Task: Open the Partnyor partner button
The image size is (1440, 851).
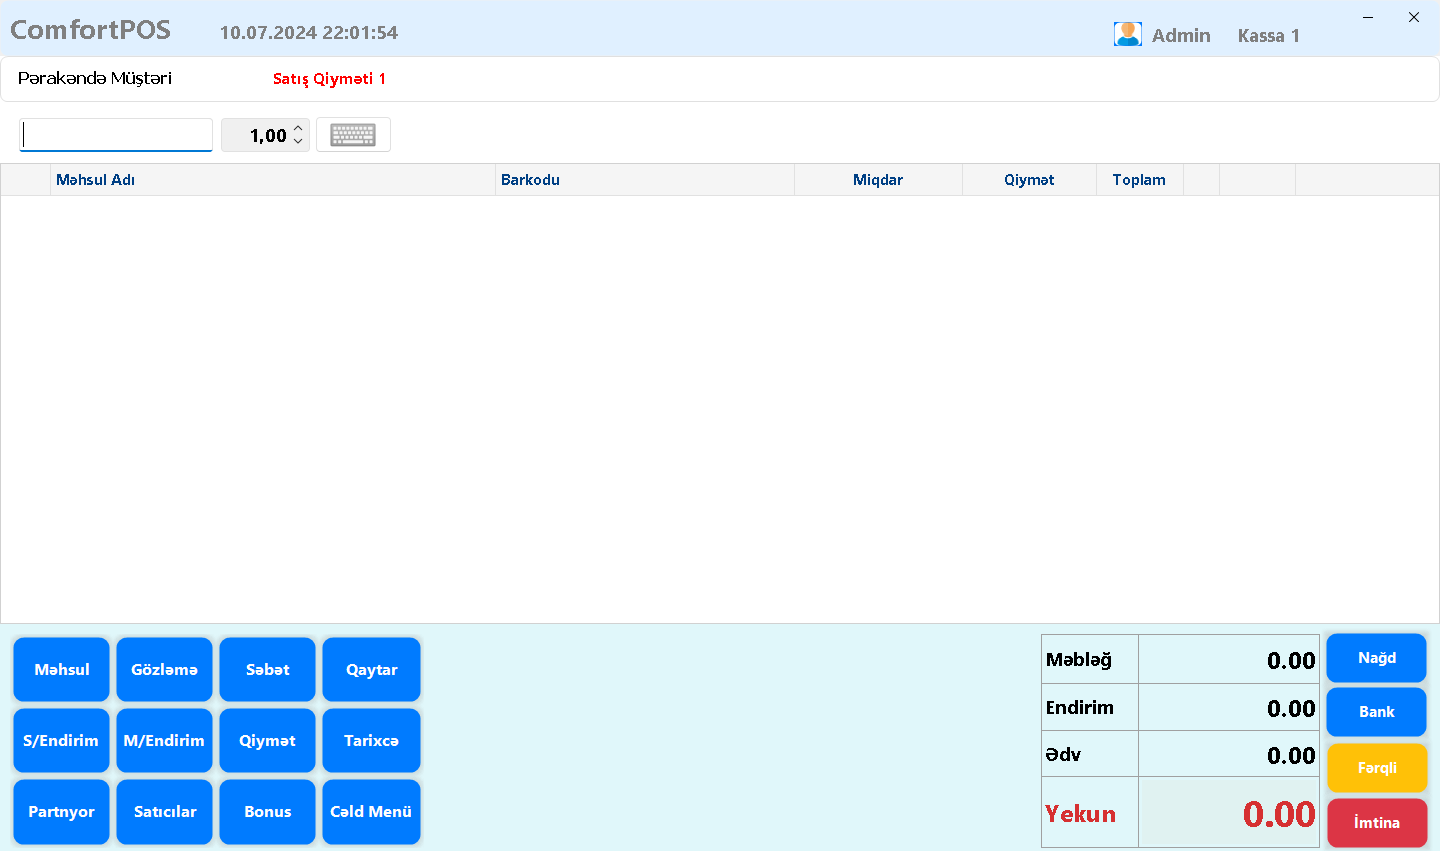Action: point(62,812)
